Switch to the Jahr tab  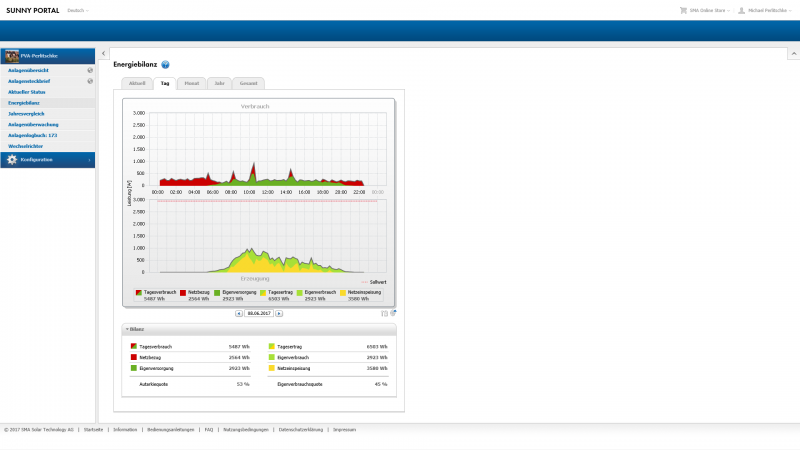pos(219,83)
